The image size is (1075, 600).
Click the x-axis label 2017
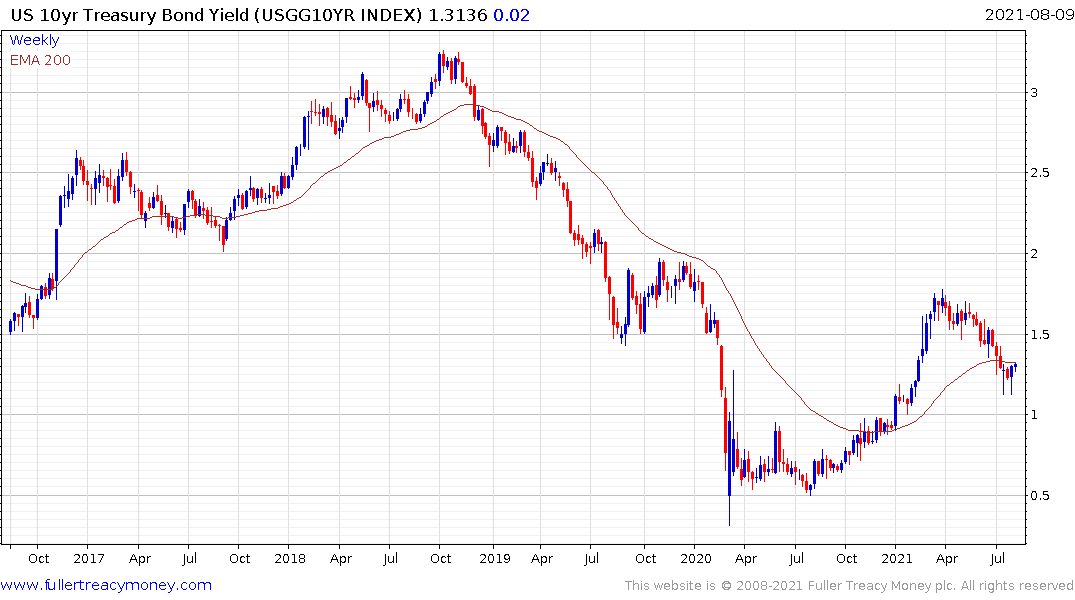coord(89,558)
